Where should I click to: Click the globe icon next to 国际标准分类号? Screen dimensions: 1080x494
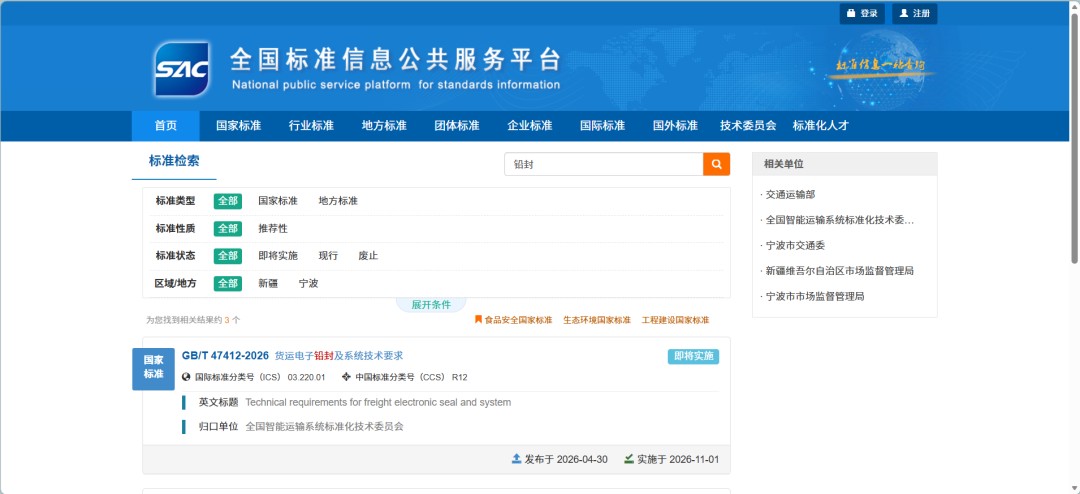(x=186, y=377)
